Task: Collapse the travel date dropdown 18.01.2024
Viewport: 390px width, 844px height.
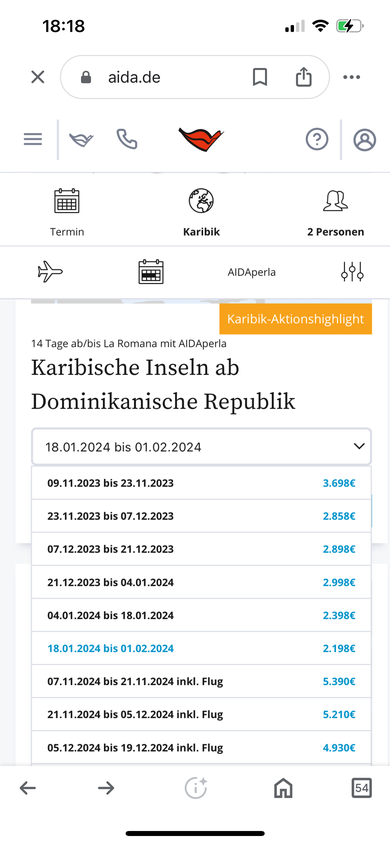Action: (201, 446)
